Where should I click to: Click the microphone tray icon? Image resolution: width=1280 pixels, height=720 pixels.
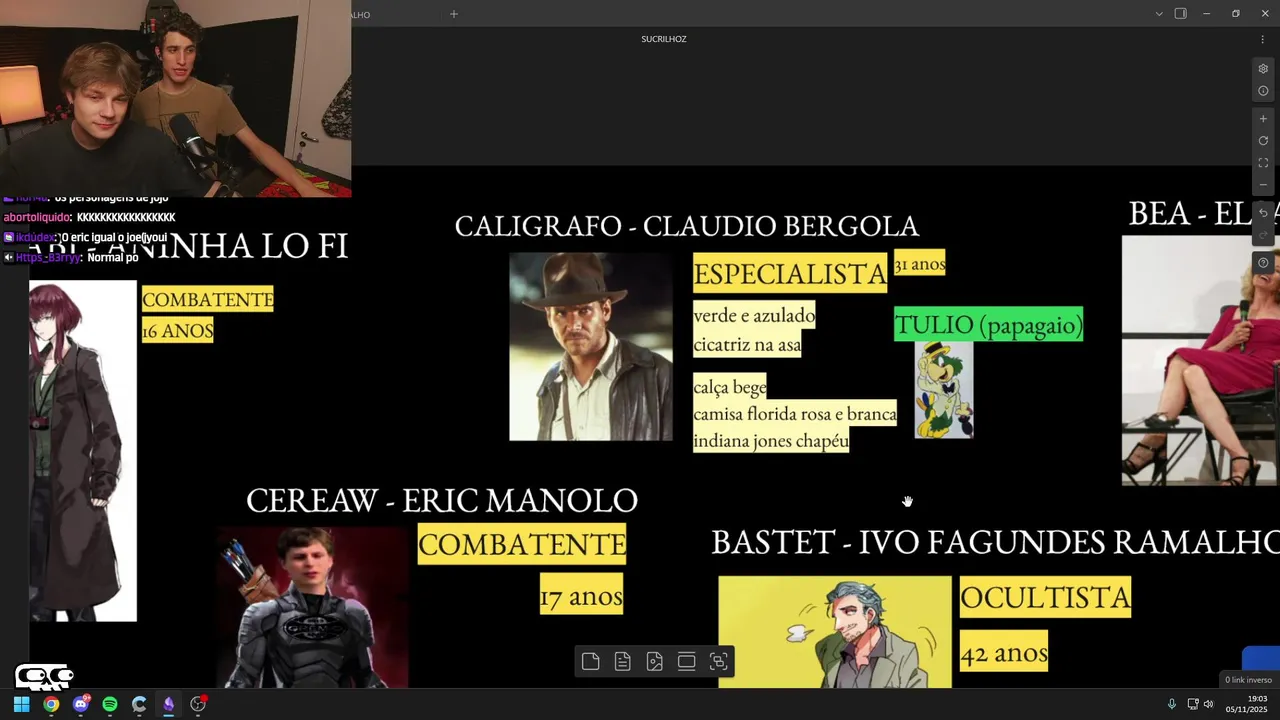(x=1172, y=704)
